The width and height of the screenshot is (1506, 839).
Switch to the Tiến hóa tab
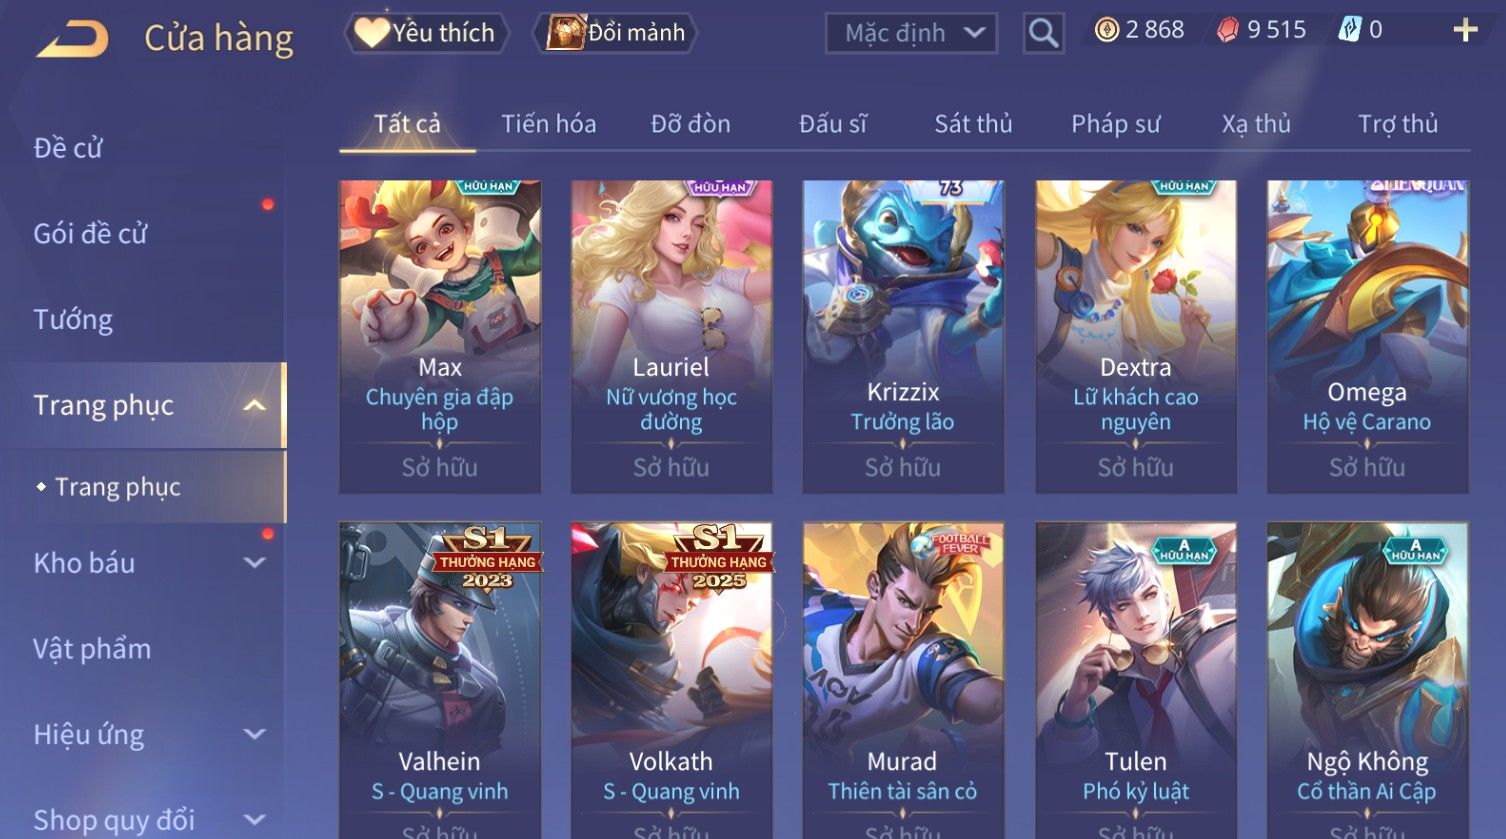(548, 124)
